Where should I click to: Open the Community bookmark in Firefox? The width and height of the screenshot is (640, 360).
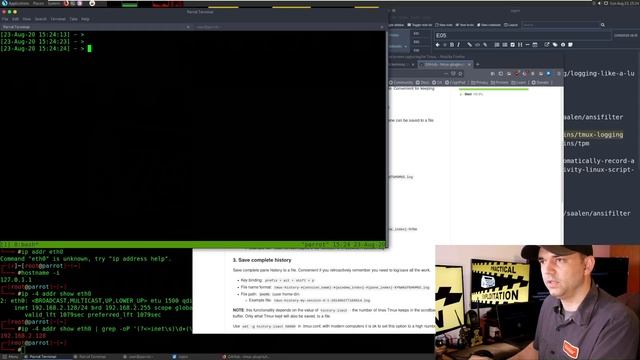pos(401,82)
